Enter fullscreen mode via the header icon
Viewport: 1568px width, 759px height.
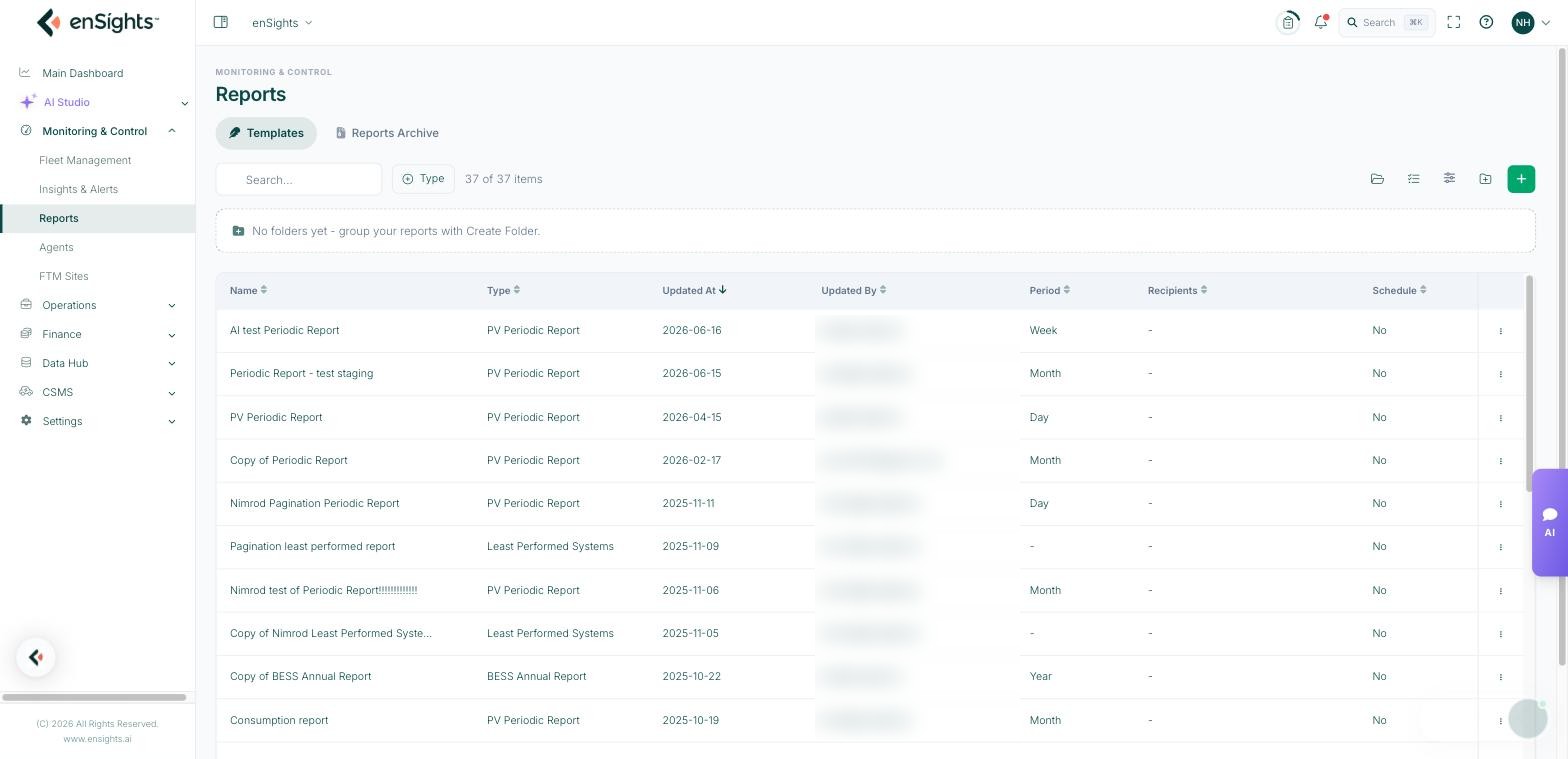point(1454,22)
